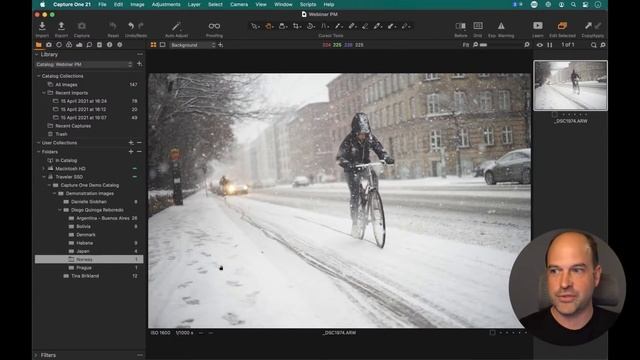The image size is (640, 360).
Task: Select the orange pan cursor tool
Action: [x=269, y=26]
